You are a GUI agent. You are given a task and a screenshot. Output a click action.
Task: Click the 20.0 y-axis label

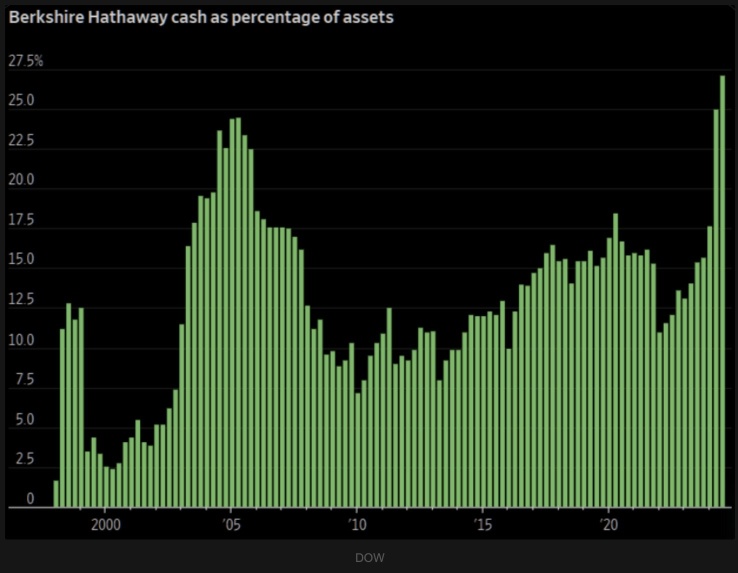(23, 181)
